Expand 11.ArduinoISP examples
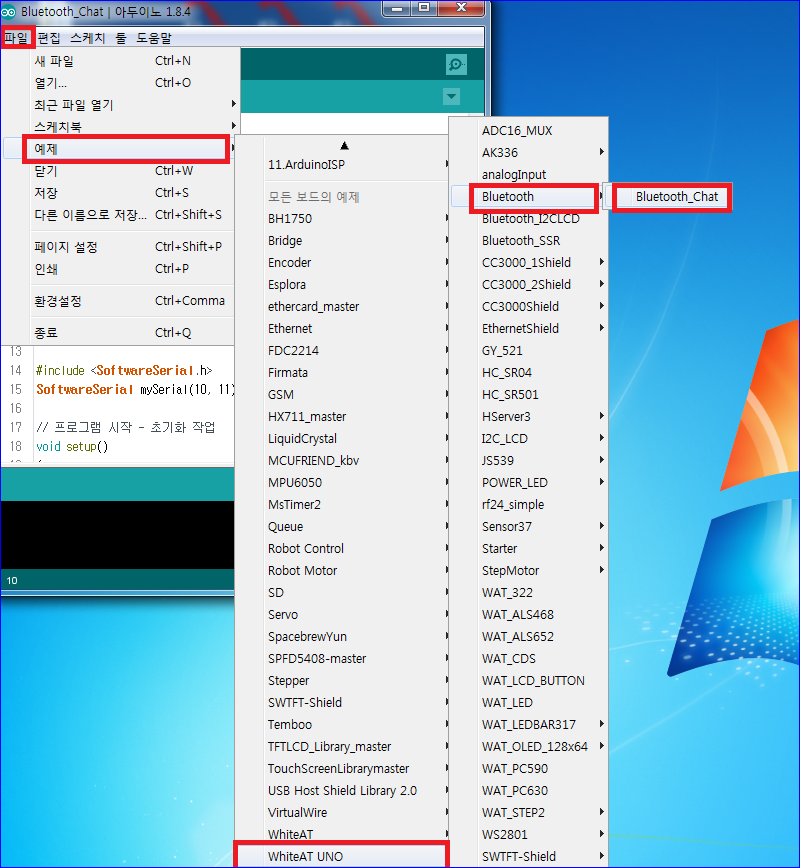This screenshot has height=868, width=800. [x=343, y=164]
